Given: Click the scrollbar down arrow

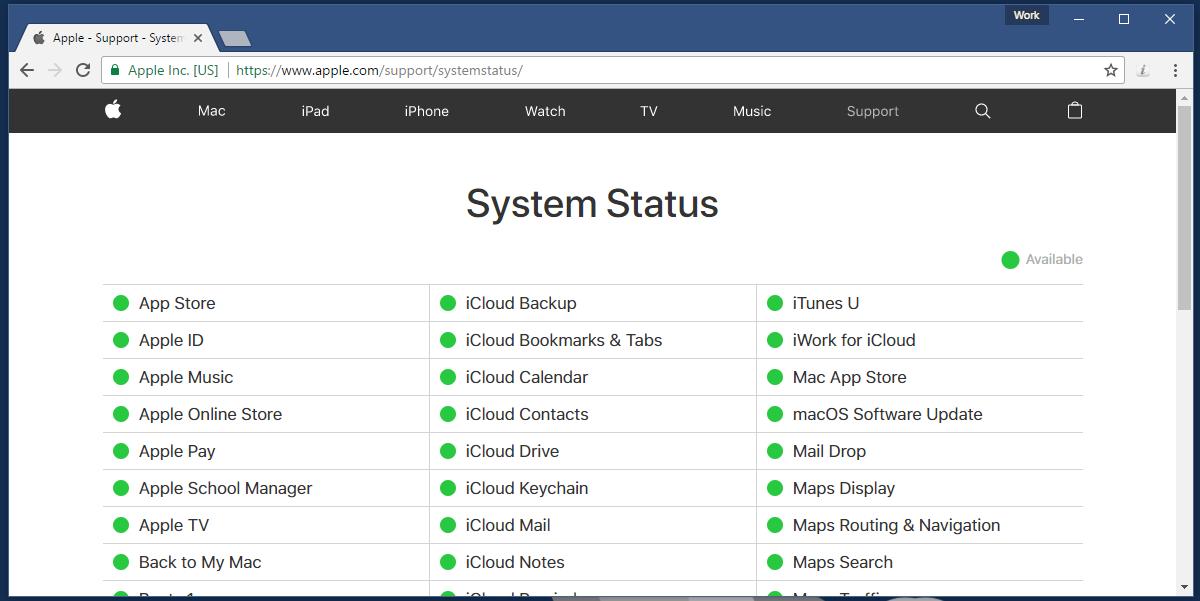Looking at the screenshot, I should tap(1184, 588).
